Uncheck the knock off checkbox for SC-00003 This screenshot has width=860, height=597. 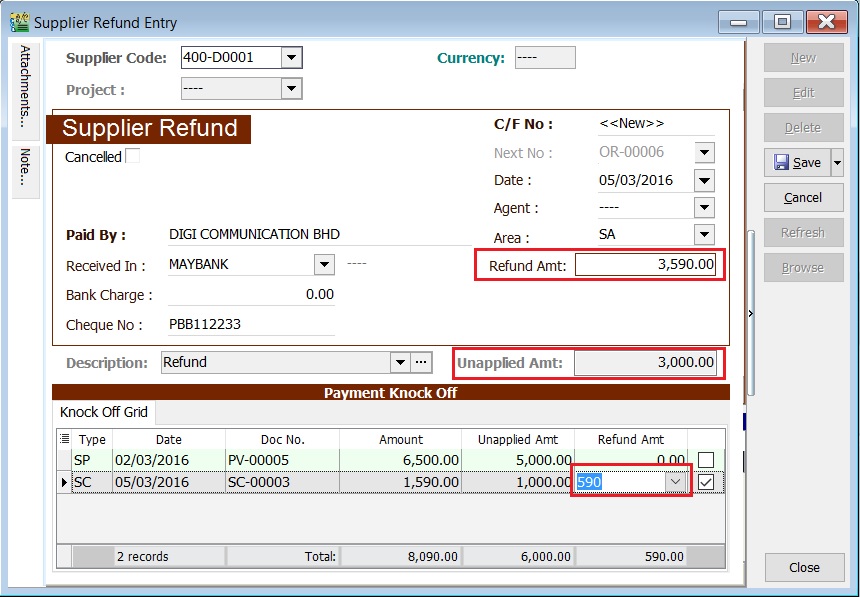point(706,482)
